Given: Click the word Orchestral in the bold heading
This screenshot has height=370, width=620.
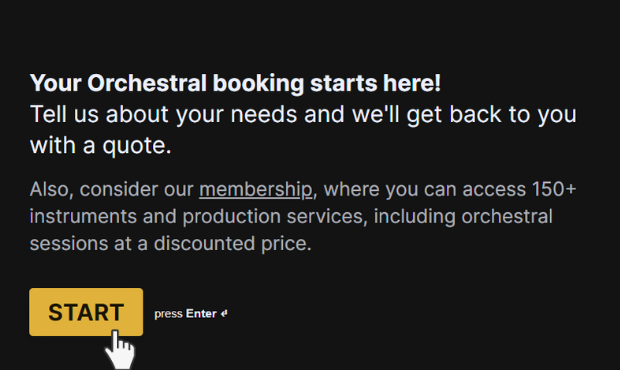Looking at the screenshot, I should [x=147, y=83].
